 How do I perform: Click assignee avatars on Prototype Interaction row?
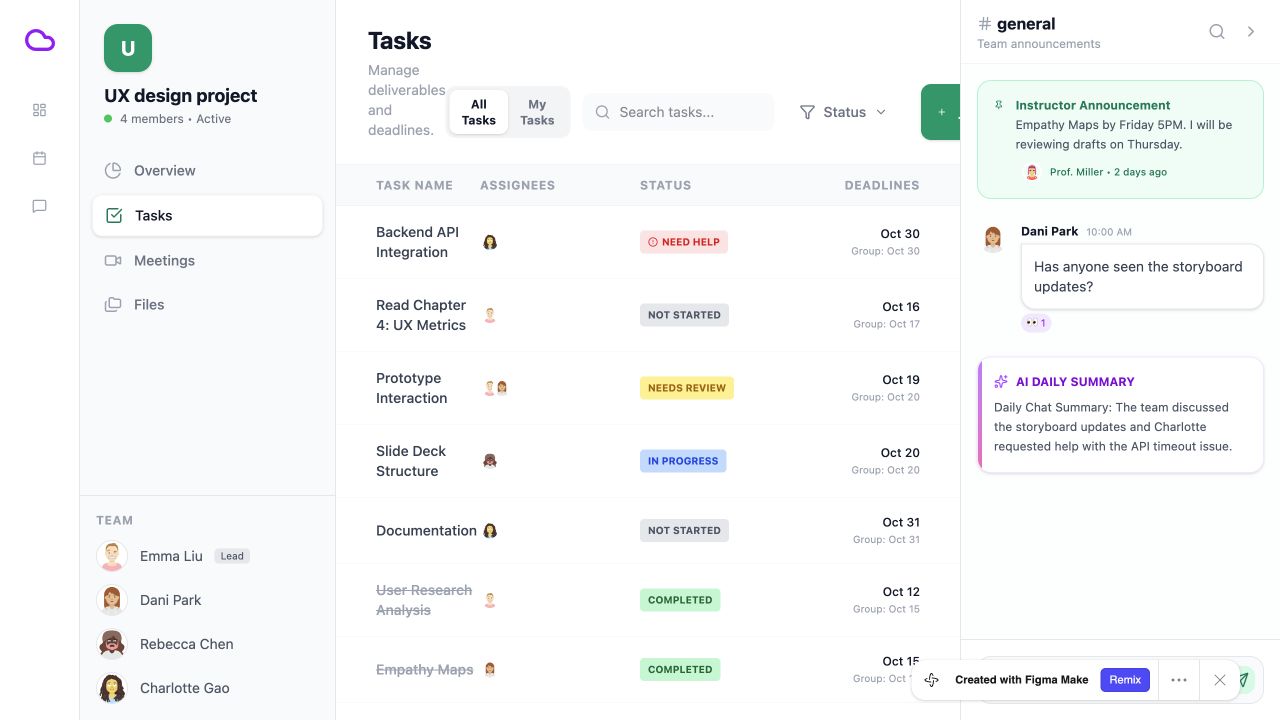(496, 388)
